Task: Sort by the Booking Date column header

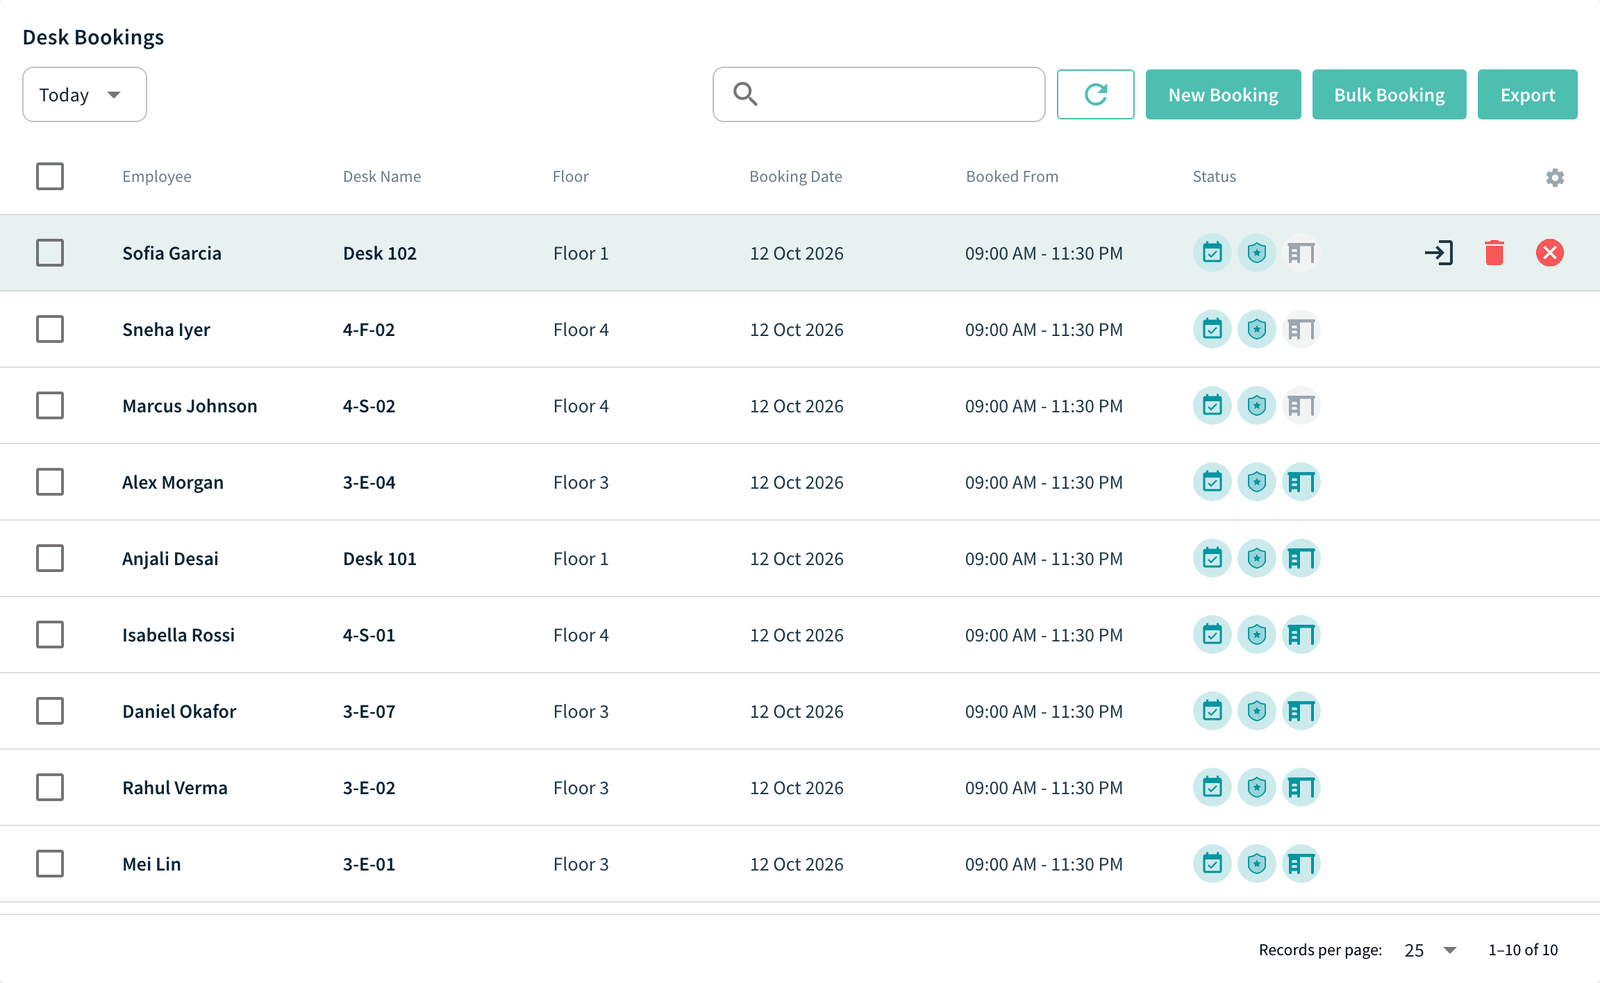Action: pyautogui.click(x=796, y=177)
